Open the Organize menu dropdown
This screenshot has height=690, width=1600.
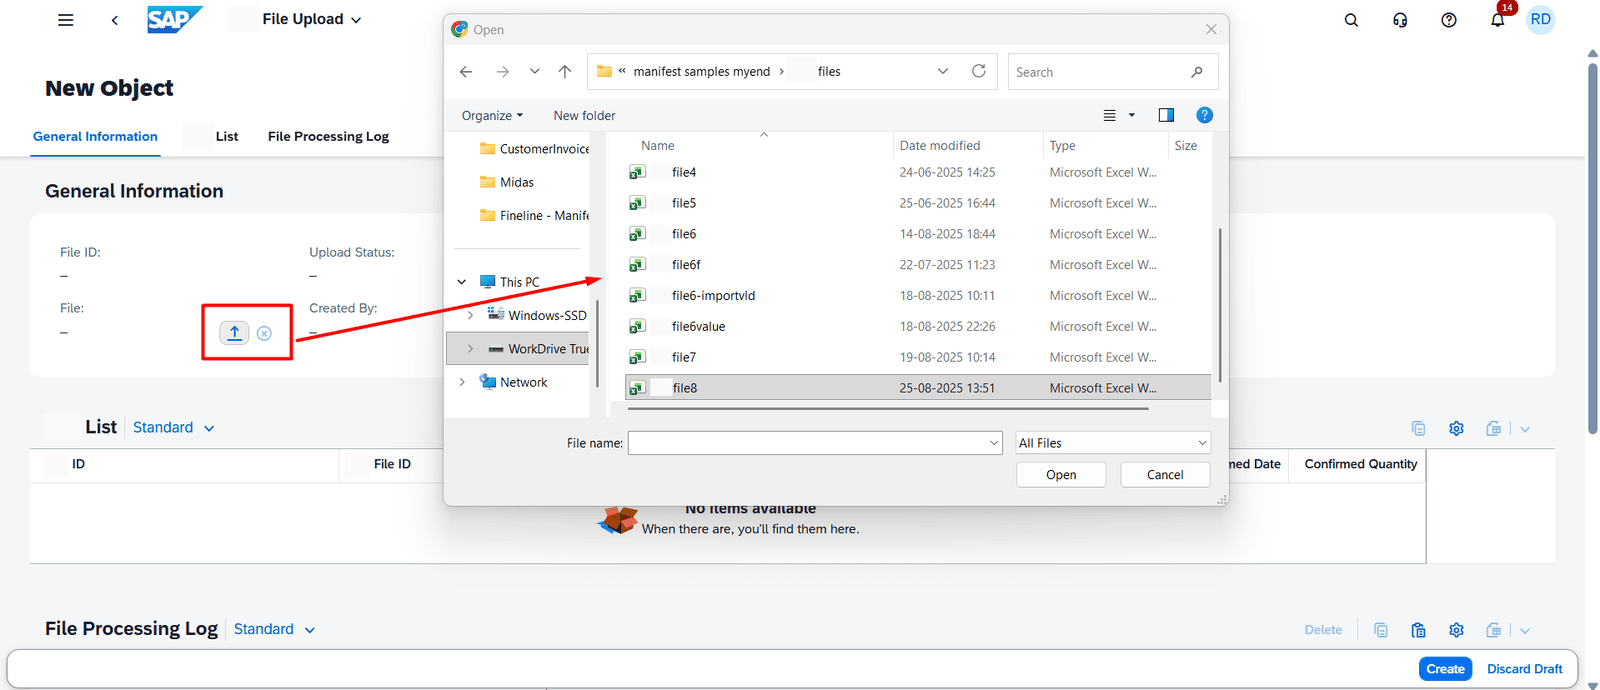click(x=492, y=115)
